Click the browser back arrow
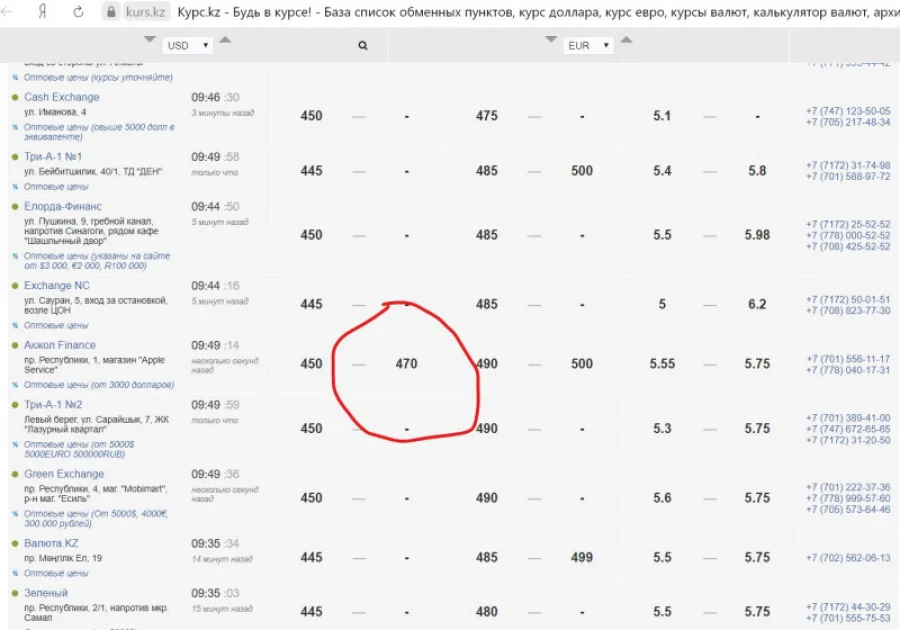This screenshot has width=900, height=630. 12,13
